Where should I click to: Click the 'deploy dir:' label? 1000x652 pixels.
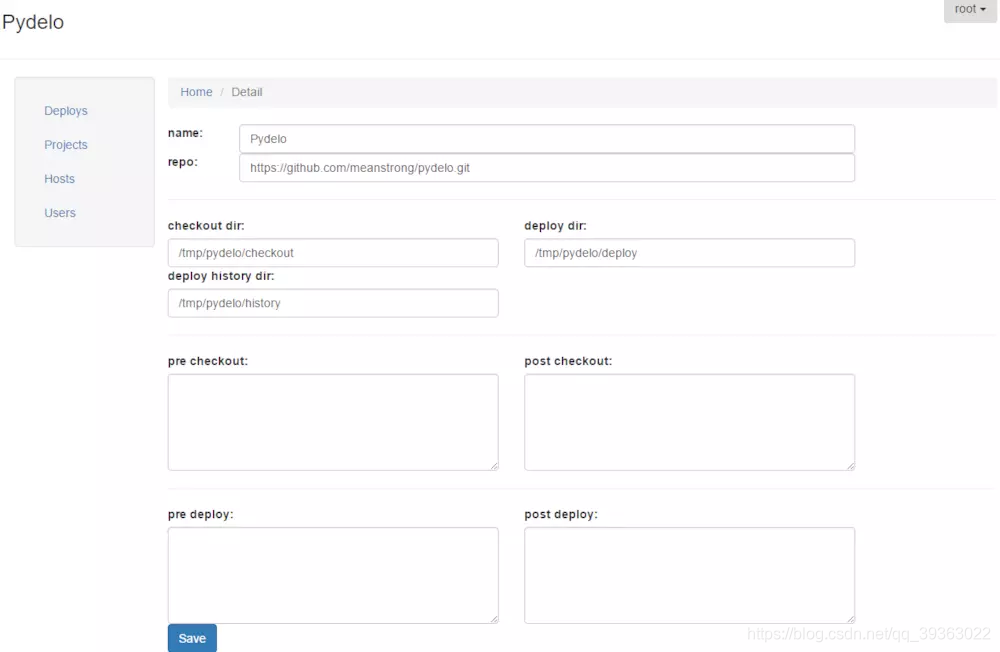(x=555, y=226)
